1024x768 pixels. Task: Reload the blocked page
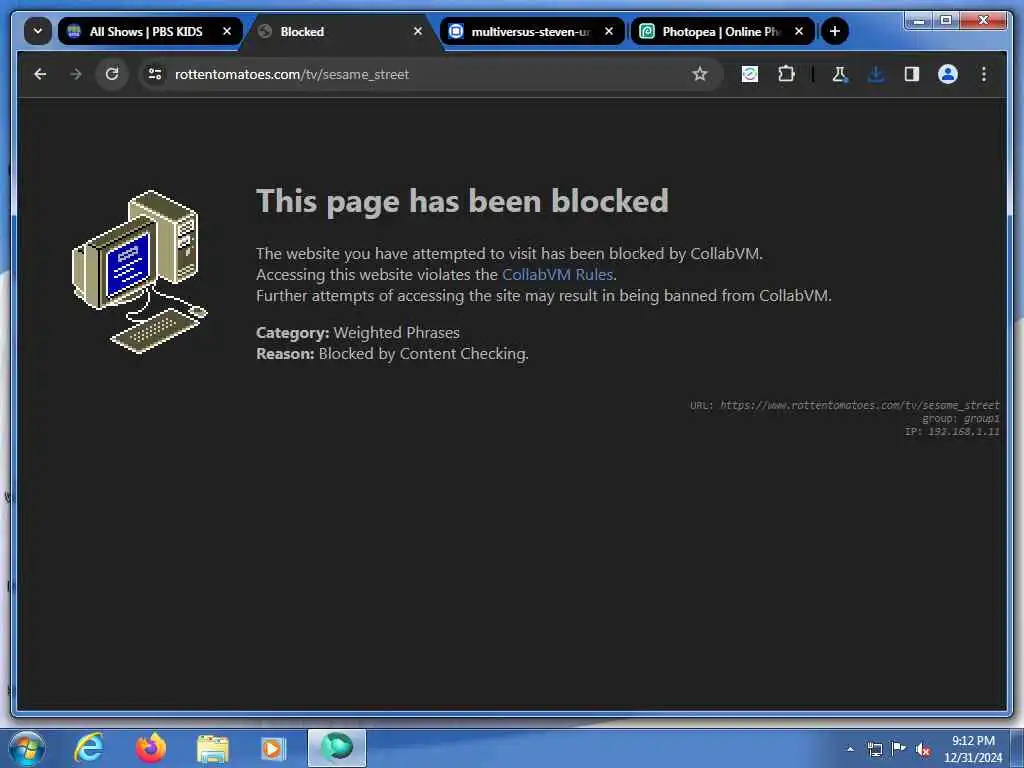112,74
